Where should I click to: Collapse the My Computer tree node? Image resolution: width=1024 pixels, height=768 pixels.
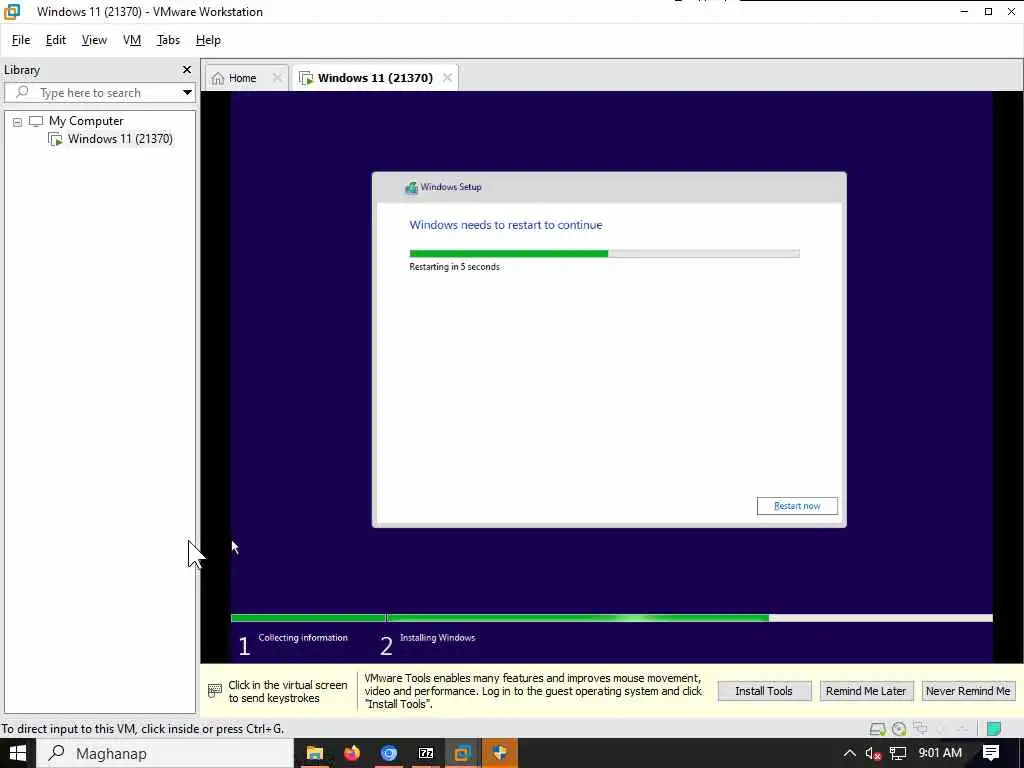(18, 122)
